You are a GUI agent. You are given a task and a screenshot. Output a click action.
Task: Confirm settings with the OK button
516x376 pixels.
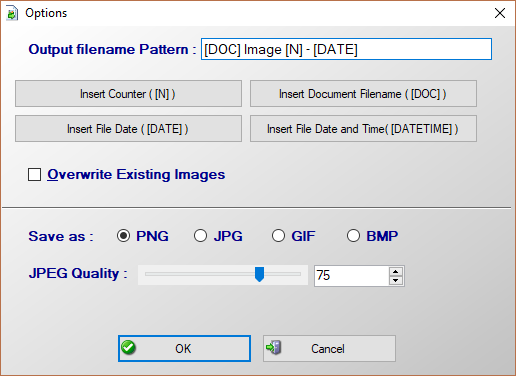tap(184, 349)
